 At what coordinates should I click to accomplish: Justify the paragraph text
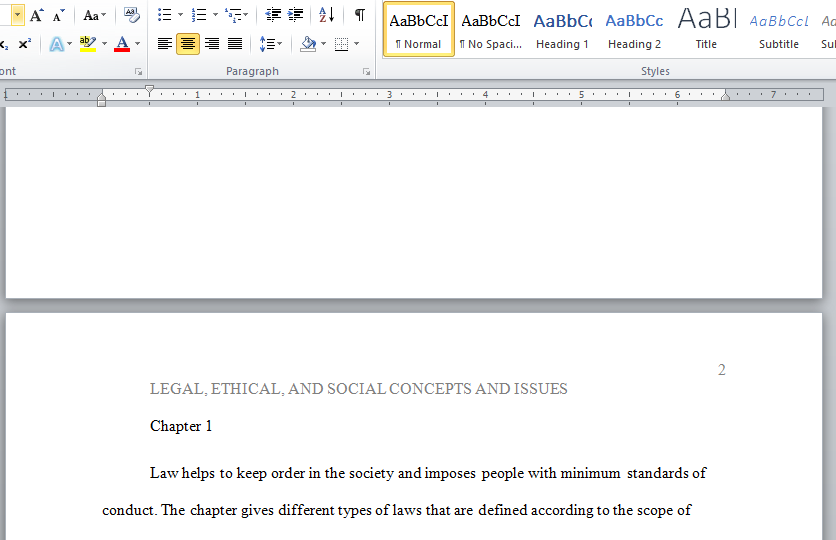click(x=235, y=44)
